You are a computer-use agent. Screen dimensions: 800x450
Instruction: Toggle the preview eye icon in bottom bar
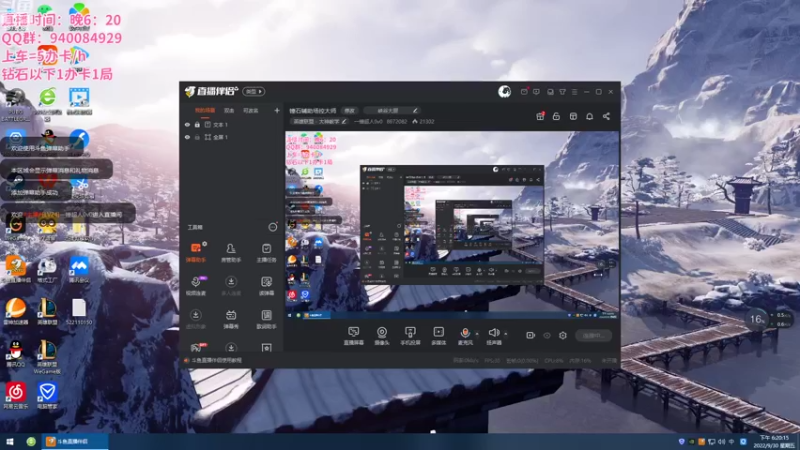click(x=547, y=335)
